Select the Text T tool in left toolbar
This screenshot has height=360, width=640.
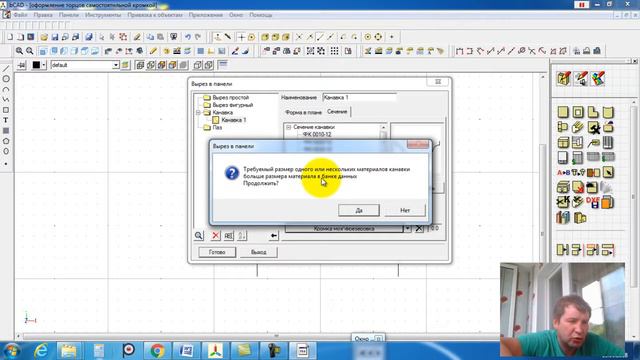pyautogui.click(x=6, y=120)
